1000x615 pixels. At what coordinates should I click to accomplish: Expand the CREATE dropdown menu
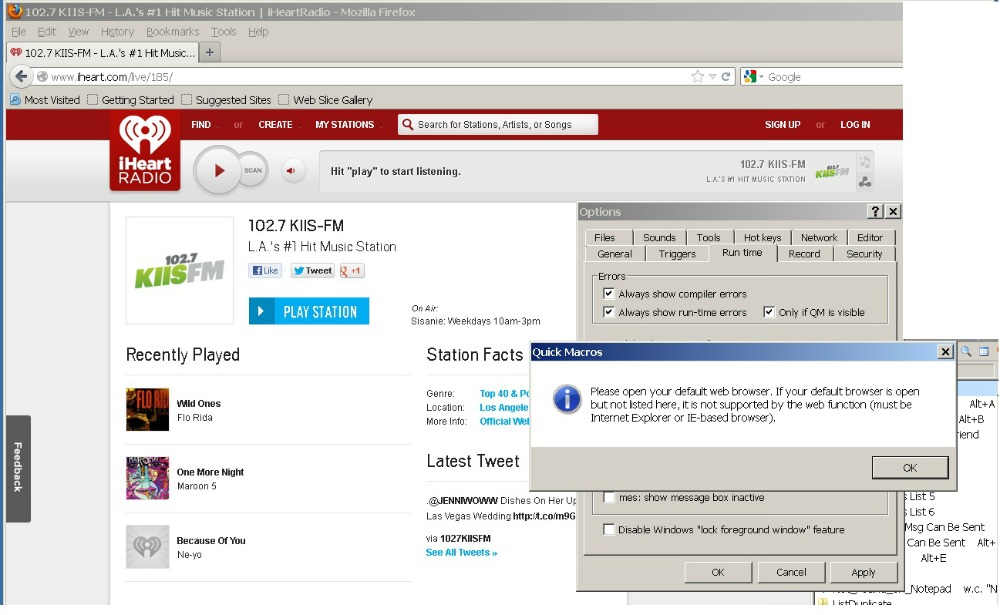(280, 125)
